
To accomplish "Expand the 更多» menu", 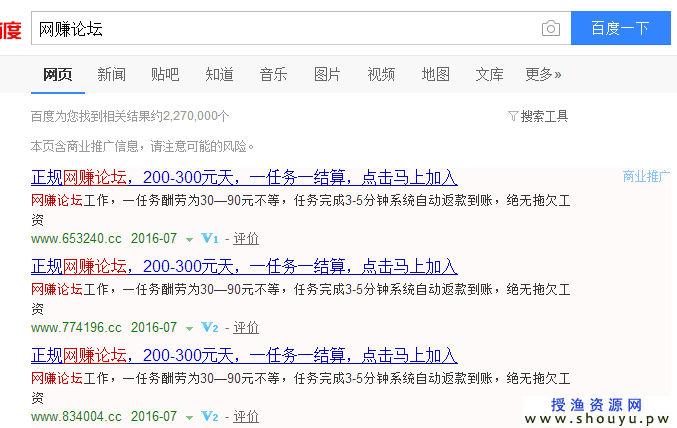I will pos(543,74).
